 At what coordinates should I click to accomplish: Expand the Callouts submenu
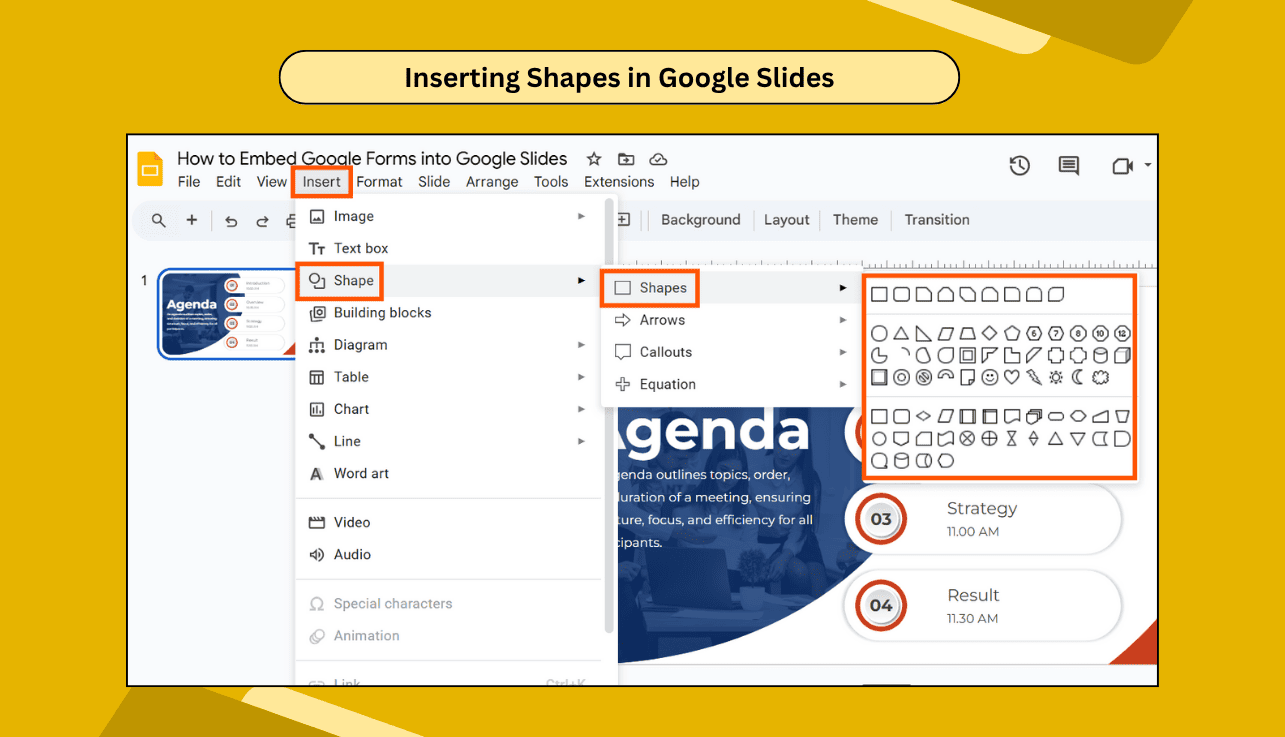pos(664,352)
